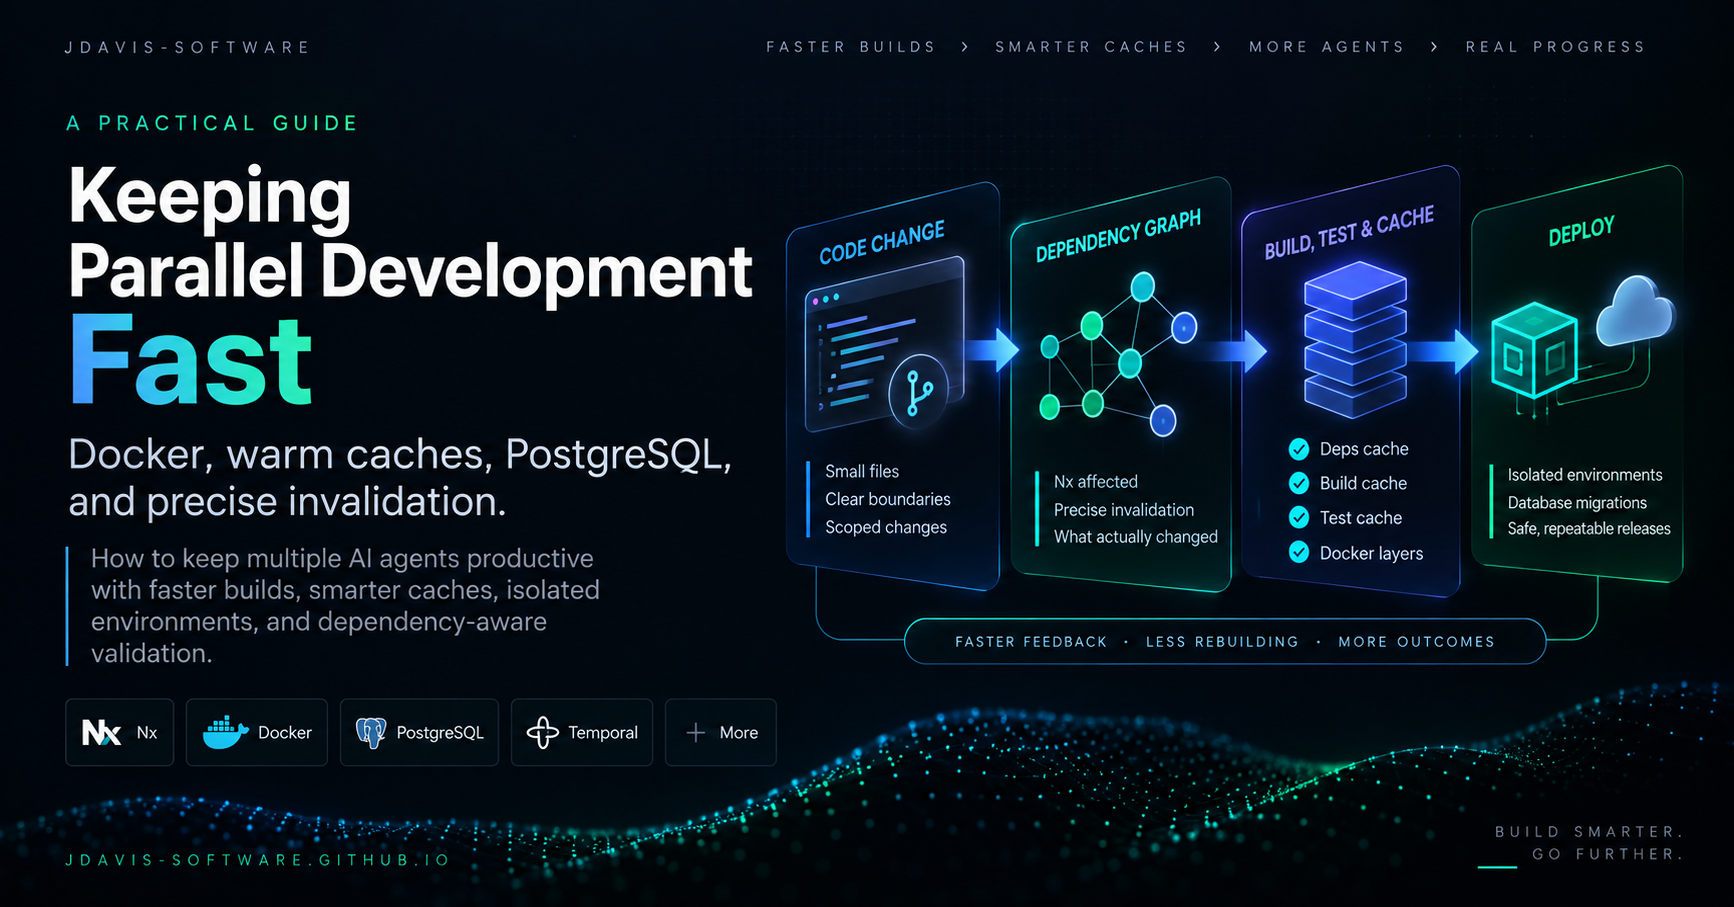Select the git branch icon in Code Change

click(918, 391)
